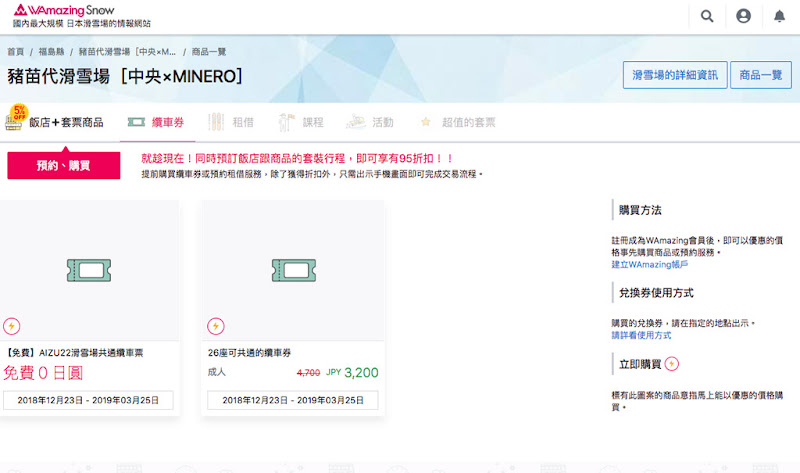Image resolution: width=800 pixels, height=473 pixels.
Task: Click the green lift ticket tab icon
Action: tap(136, 122)
